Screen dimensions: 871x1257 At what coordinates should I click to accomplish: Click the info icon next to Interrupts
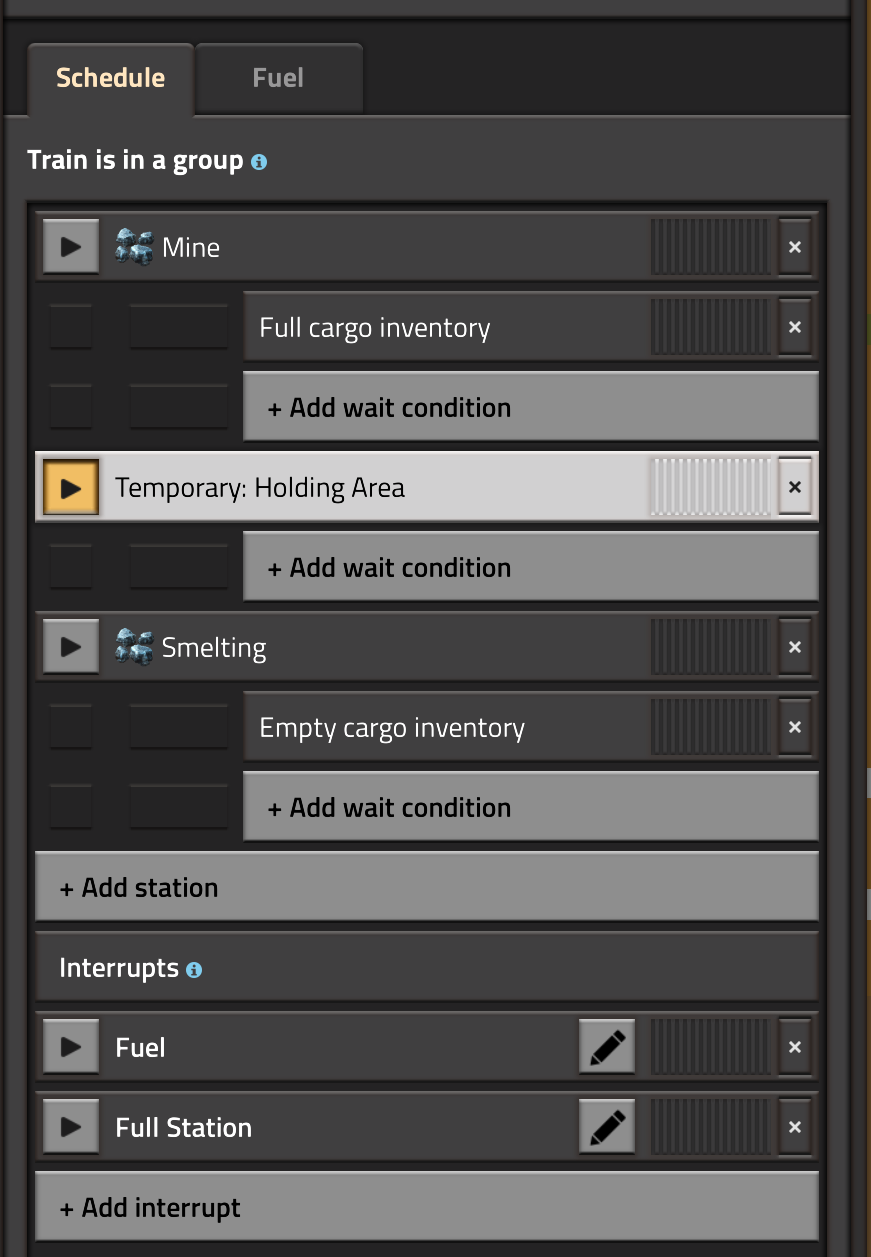point(194,969)
